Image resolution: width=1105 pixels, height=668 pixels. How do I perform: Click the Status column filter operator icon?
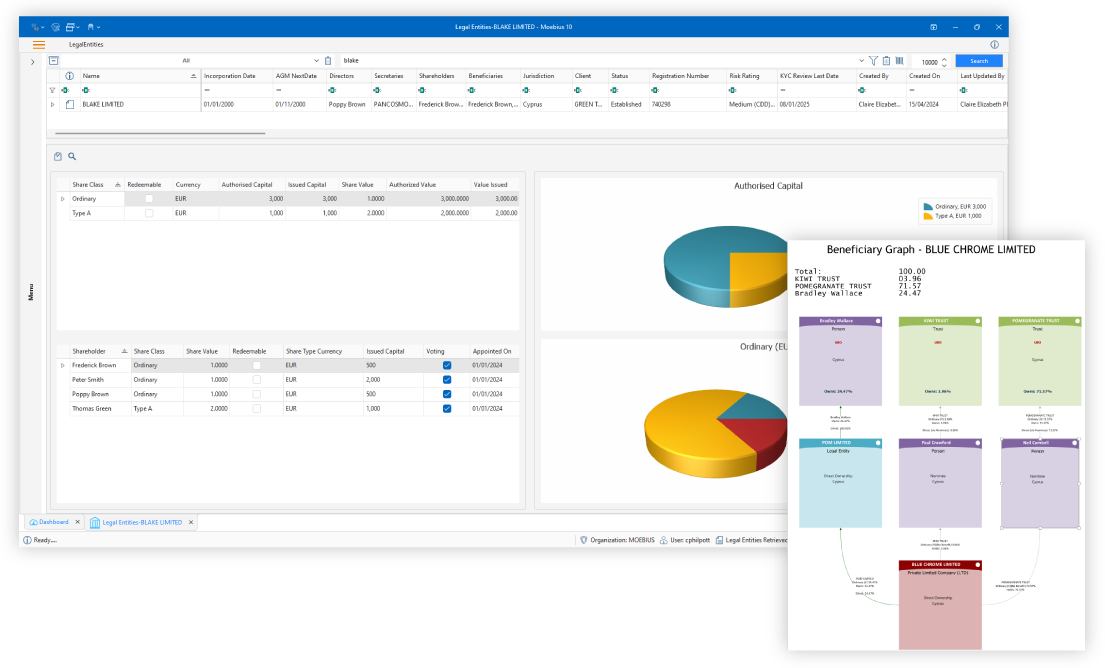coord(615,90)
